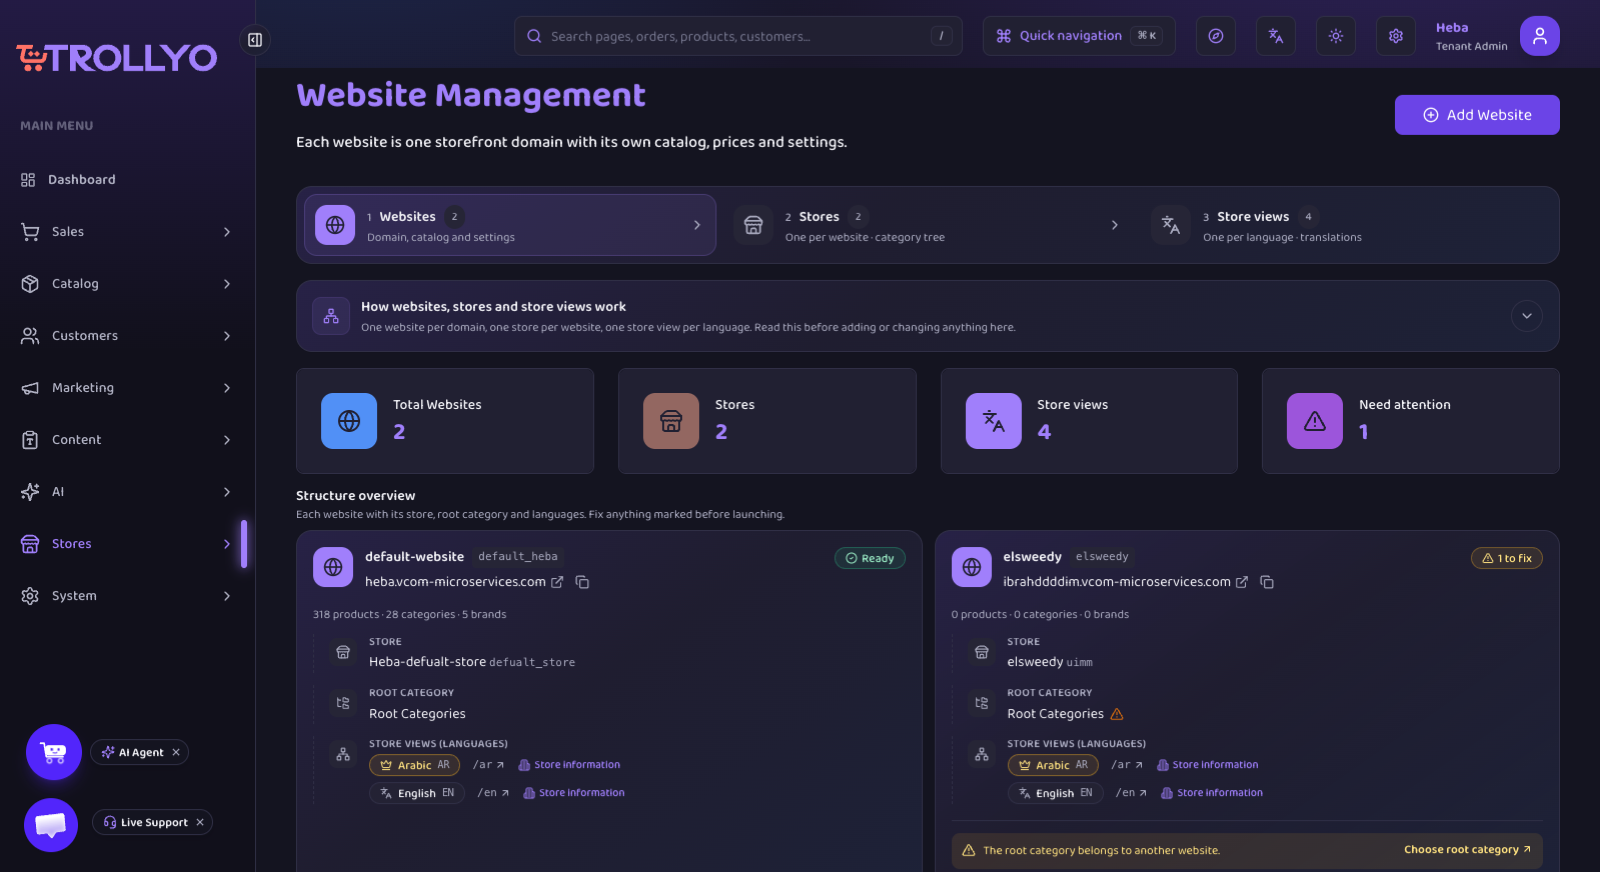This screenshot has height=872, width=1600.
Task: Collapse the sidebar panel toggle icon
Action: 255,40
